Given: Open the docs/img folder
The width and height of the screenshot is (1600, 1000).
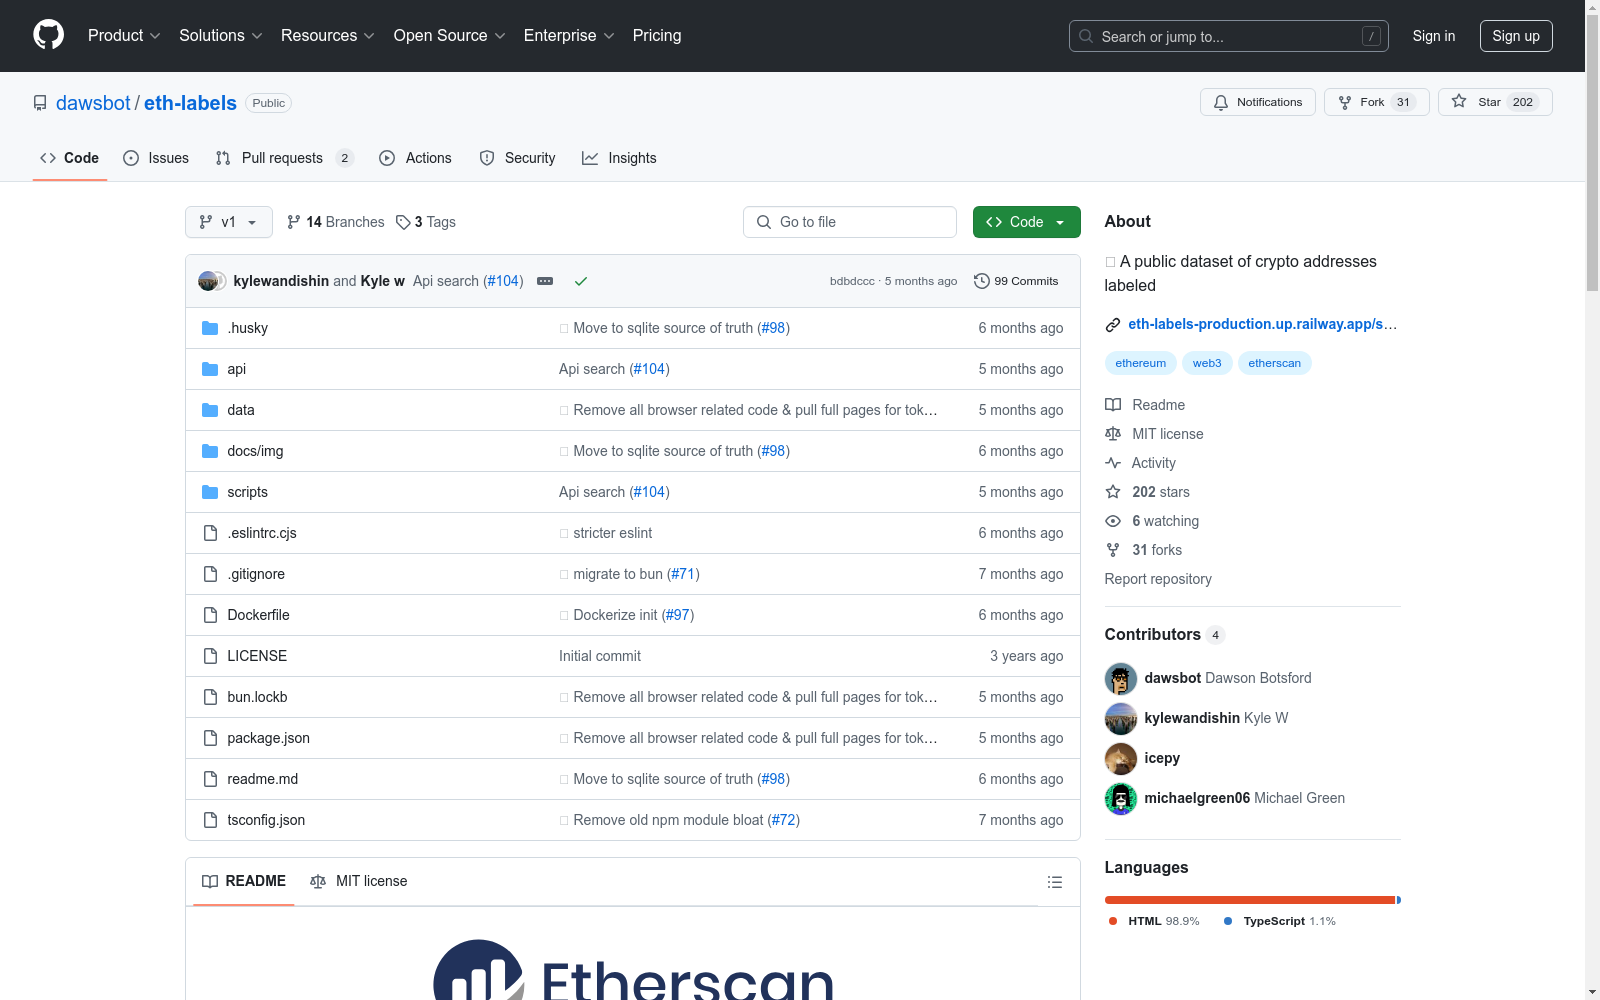Looking at the screenshot, I should [x=255, y=451].
